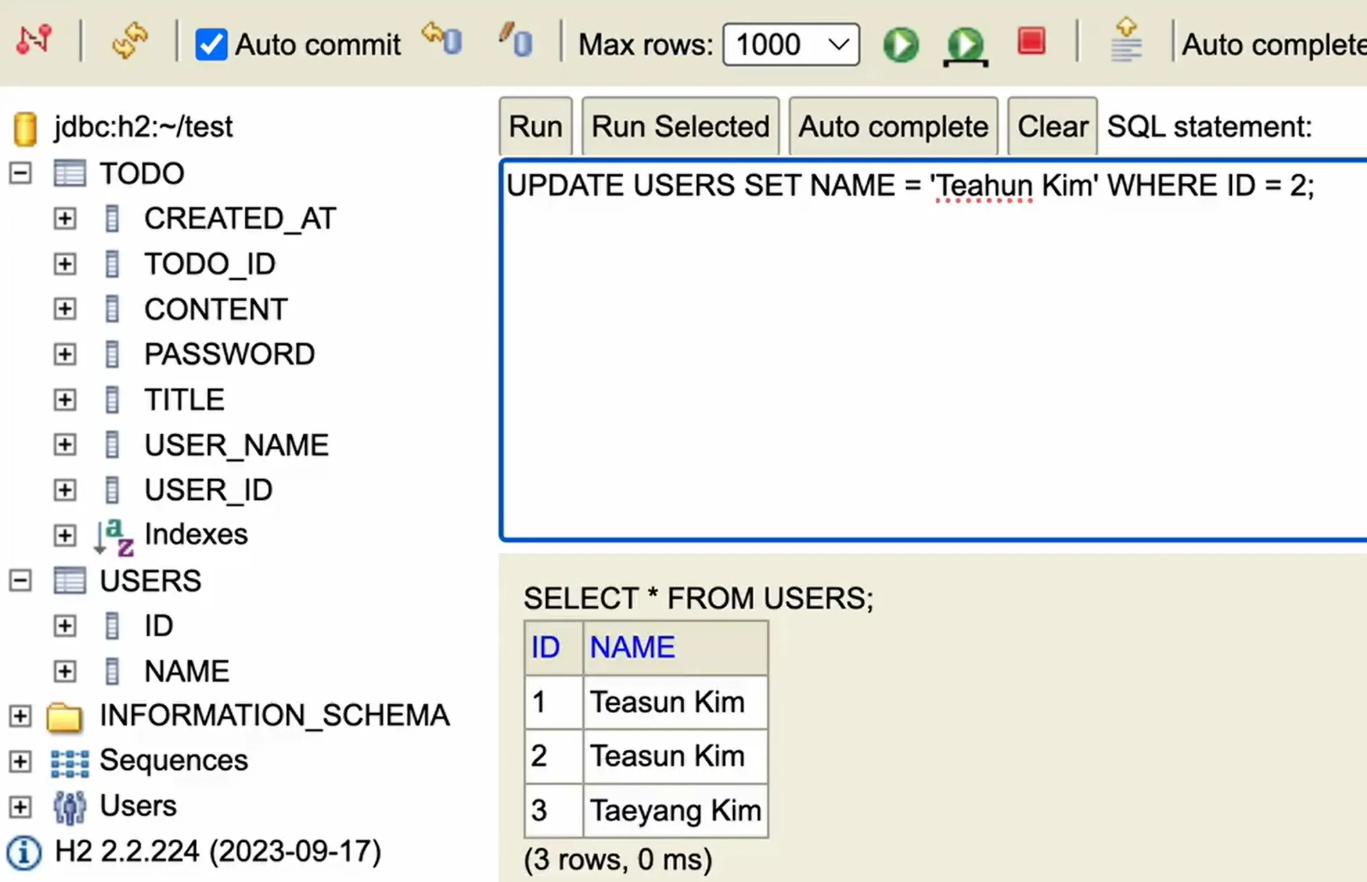Screen dimensions: 1367x882
Task: Sort results by the NAME column header
Action: coord(631,647)
